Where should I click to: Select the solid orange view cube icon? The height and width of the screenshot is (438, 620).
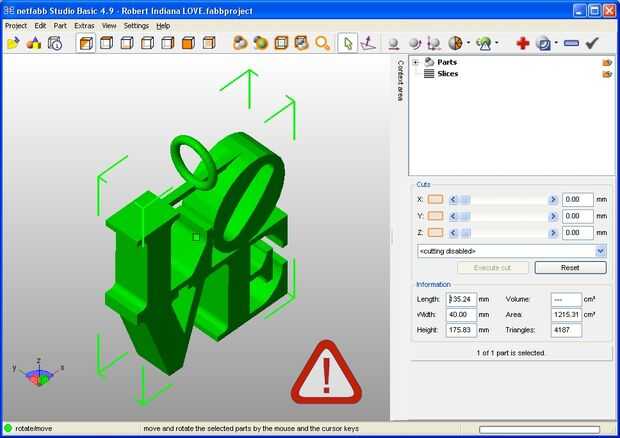coord(188,43)
